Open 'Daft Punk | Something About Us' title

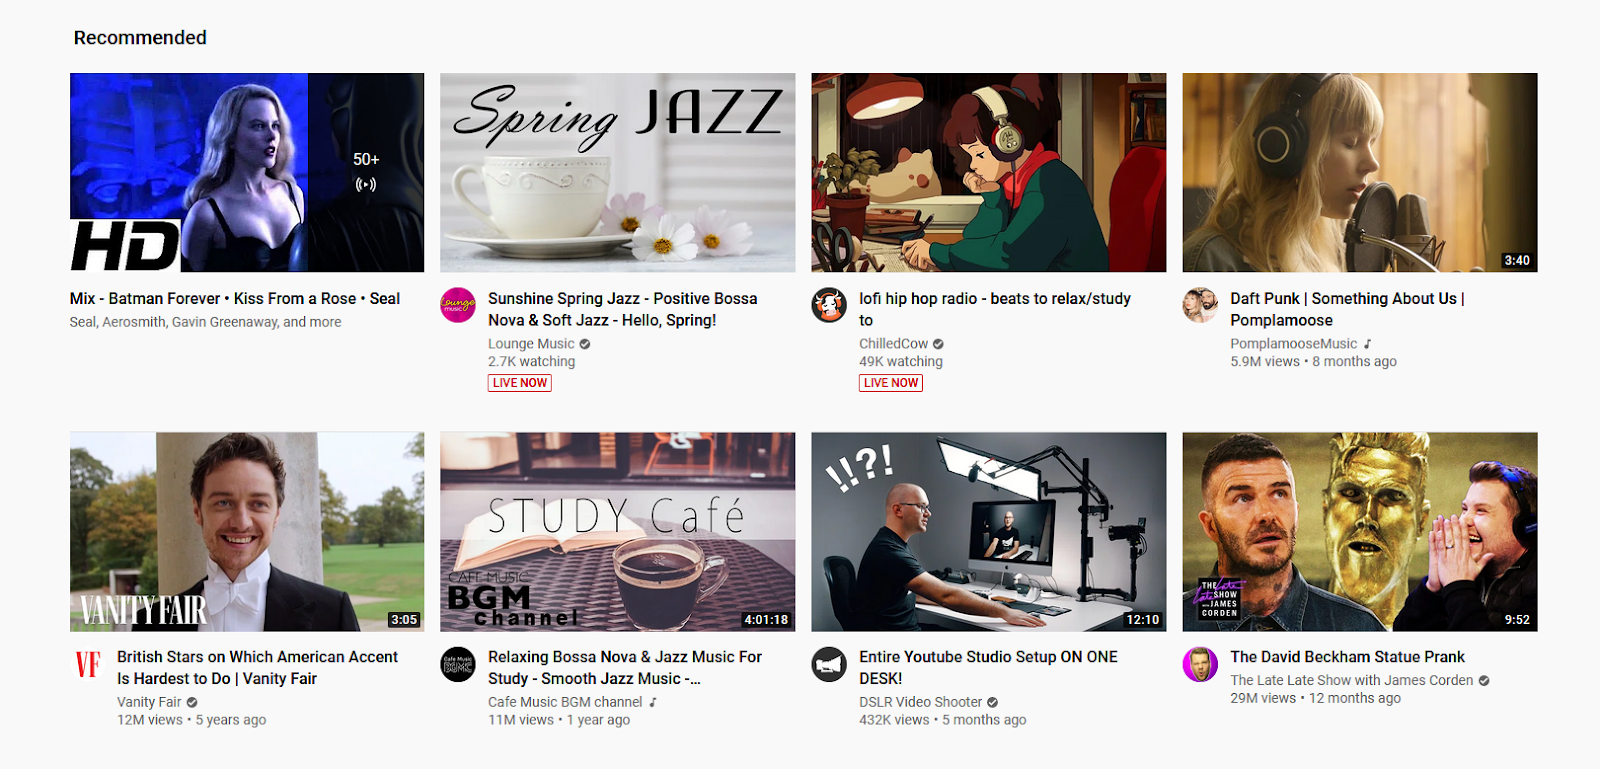click(x=1347, y=309)
